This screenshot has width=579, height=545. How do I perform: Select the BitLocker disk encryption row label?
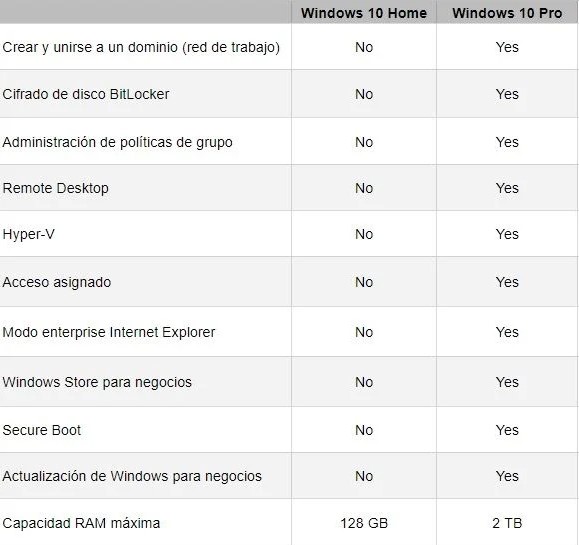86,94
